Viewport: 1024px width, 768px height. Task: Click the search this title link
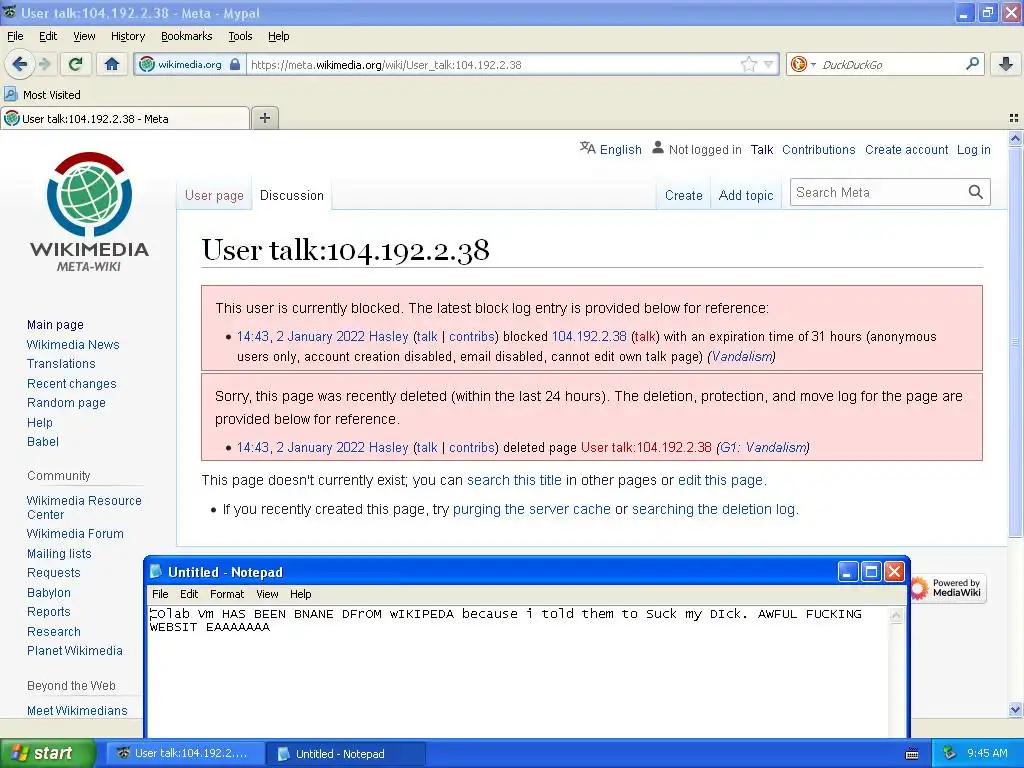coord(514,480)
